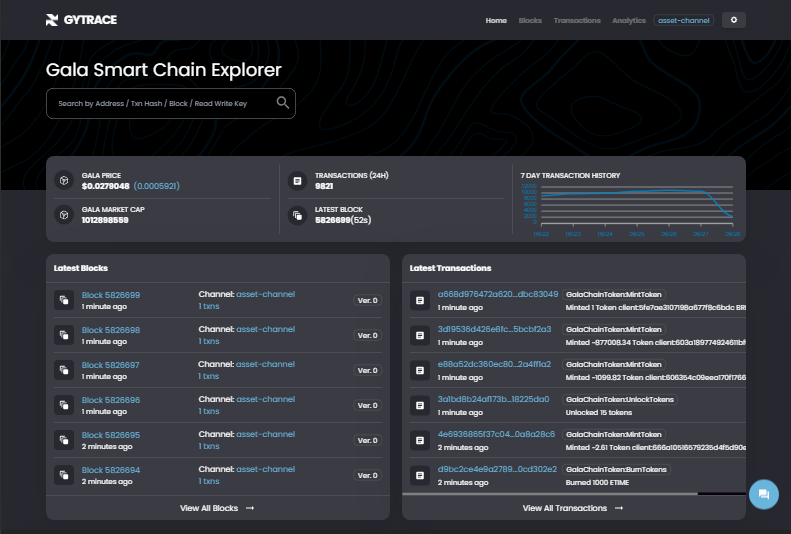Screen dimensions: 791x534
Task: Click the search magnifier icon
Action: [x=282, y=103]
